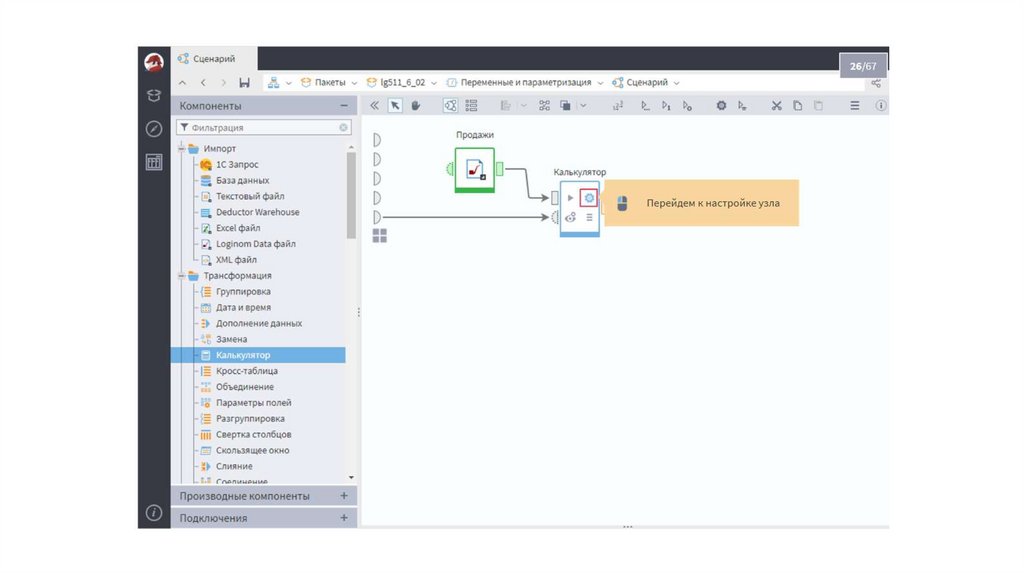Click the components list vertical scrollbar
Screen dimensions: 1024x574
(351, 200)
